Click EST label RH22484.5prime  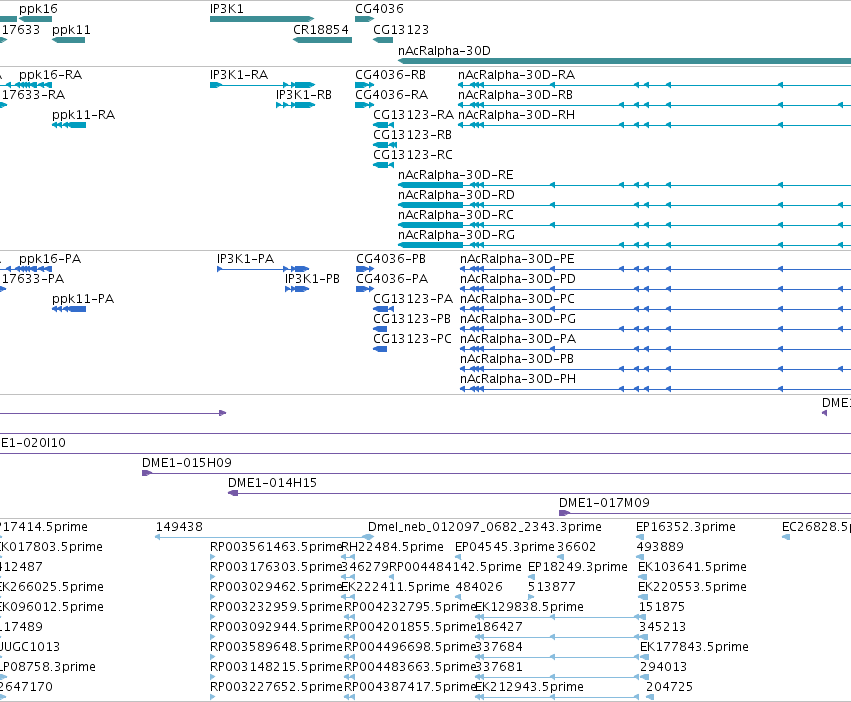392,547
